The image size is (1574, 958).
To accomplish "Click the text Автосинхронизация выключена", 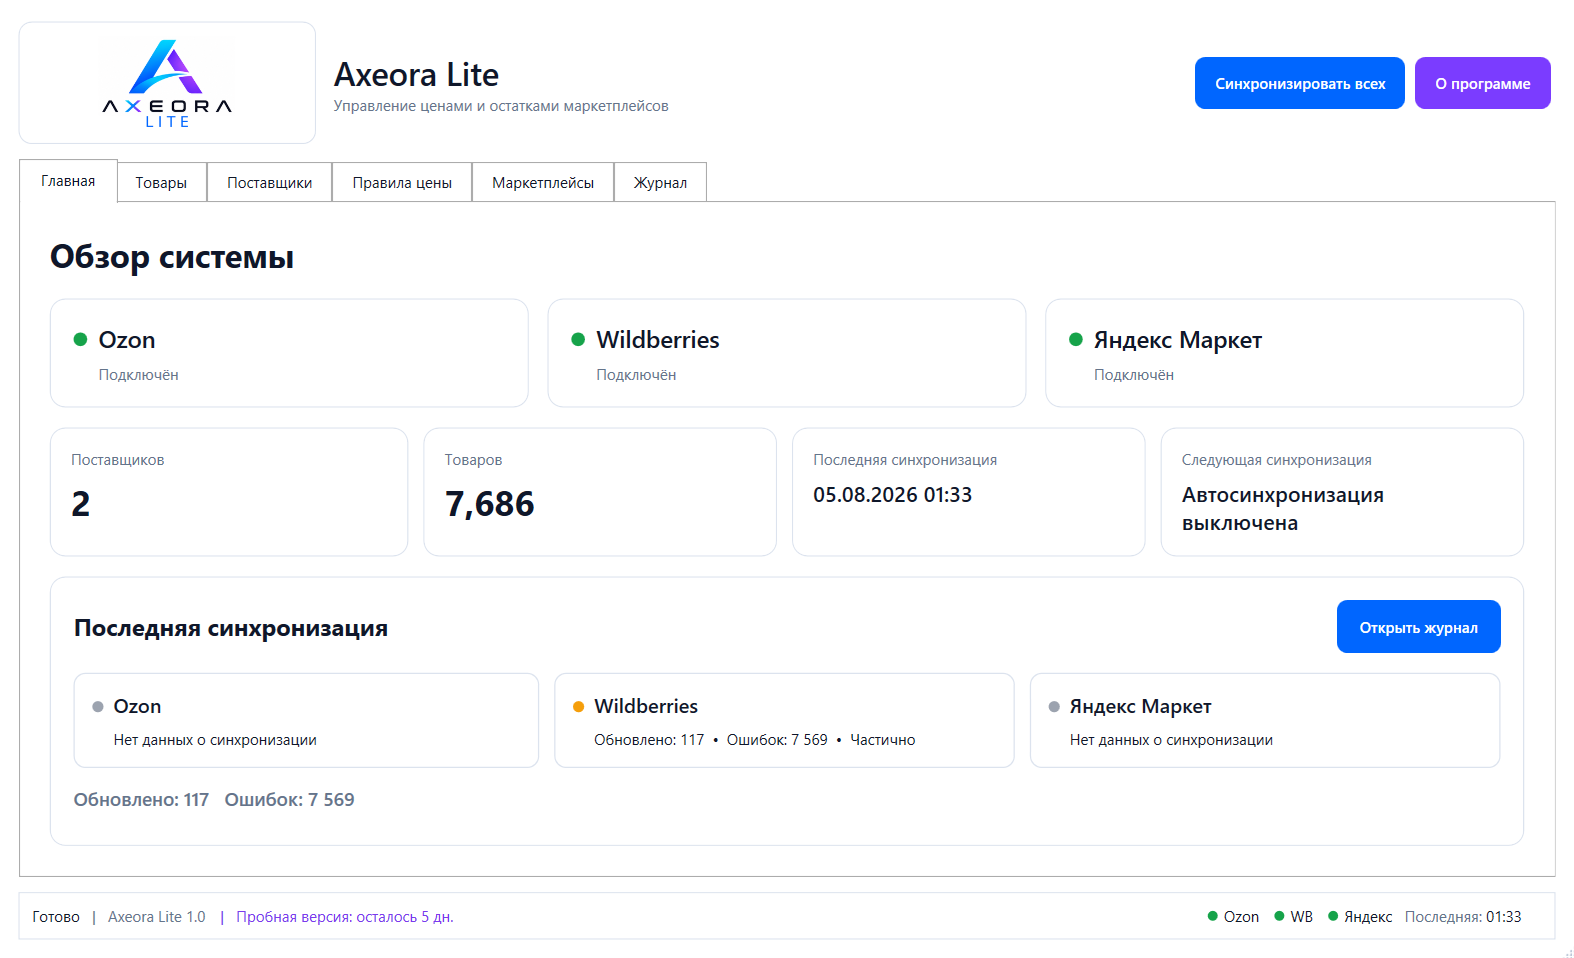I will (1283, 509).
